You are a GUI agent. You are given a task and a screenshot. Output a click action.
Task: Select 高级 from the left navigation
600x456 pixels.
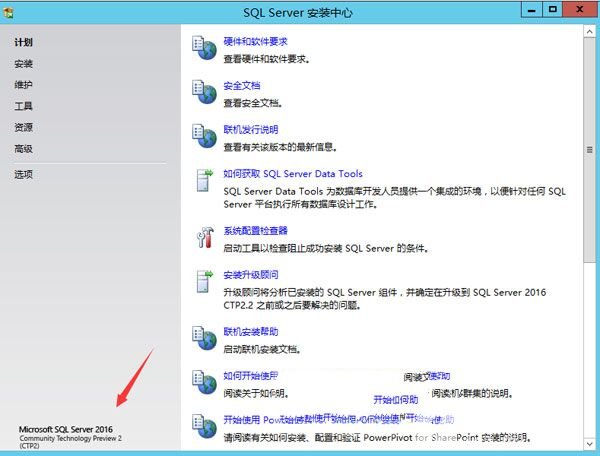pos(24,149)
